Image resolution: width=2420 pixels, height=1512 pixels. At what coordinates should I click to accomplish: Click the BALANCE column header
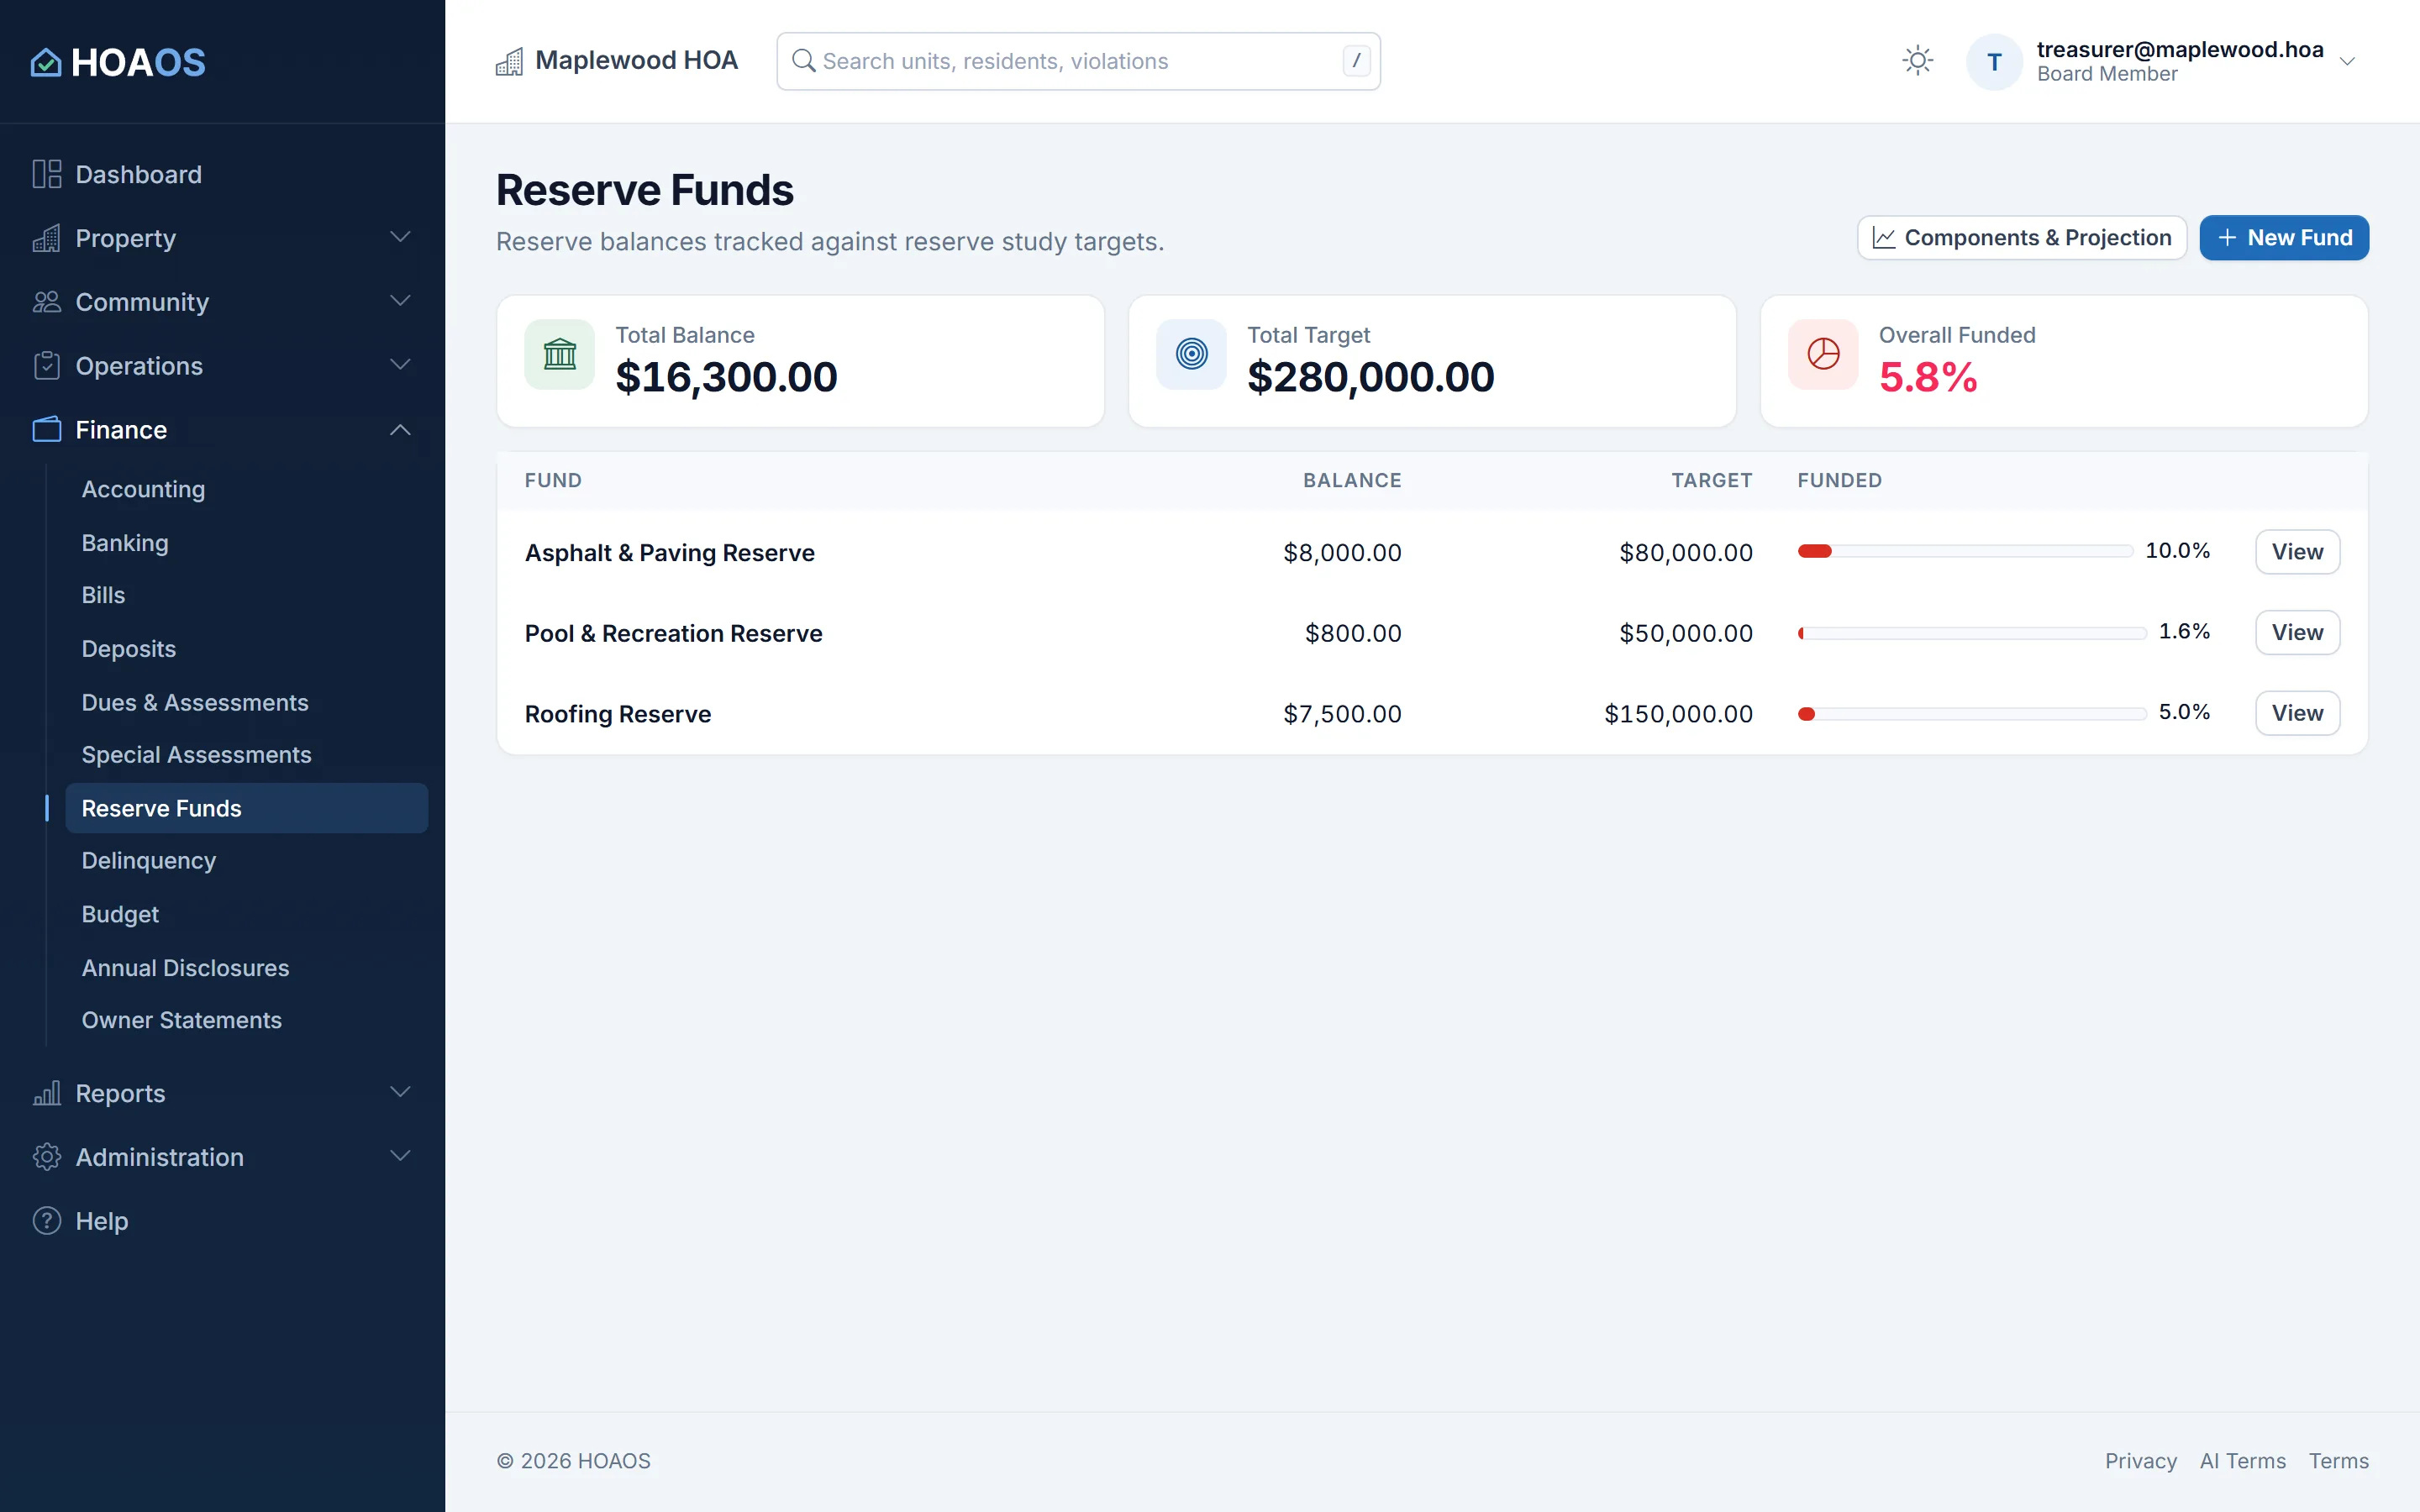pos(1352,481)
